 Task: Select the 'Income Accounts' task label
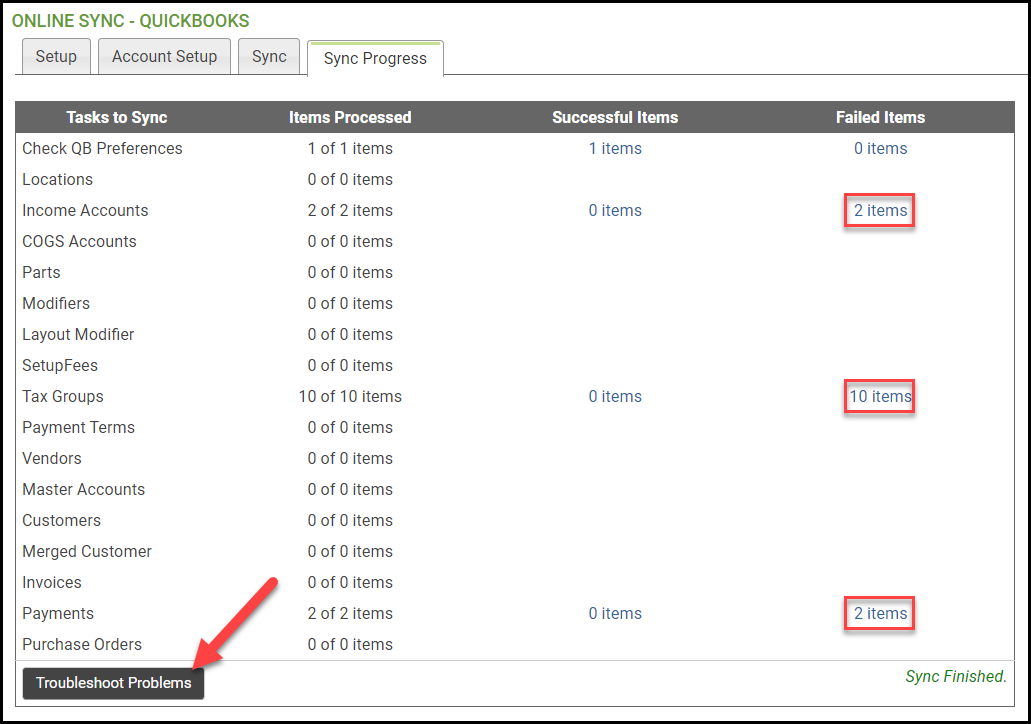coord(85,210)
